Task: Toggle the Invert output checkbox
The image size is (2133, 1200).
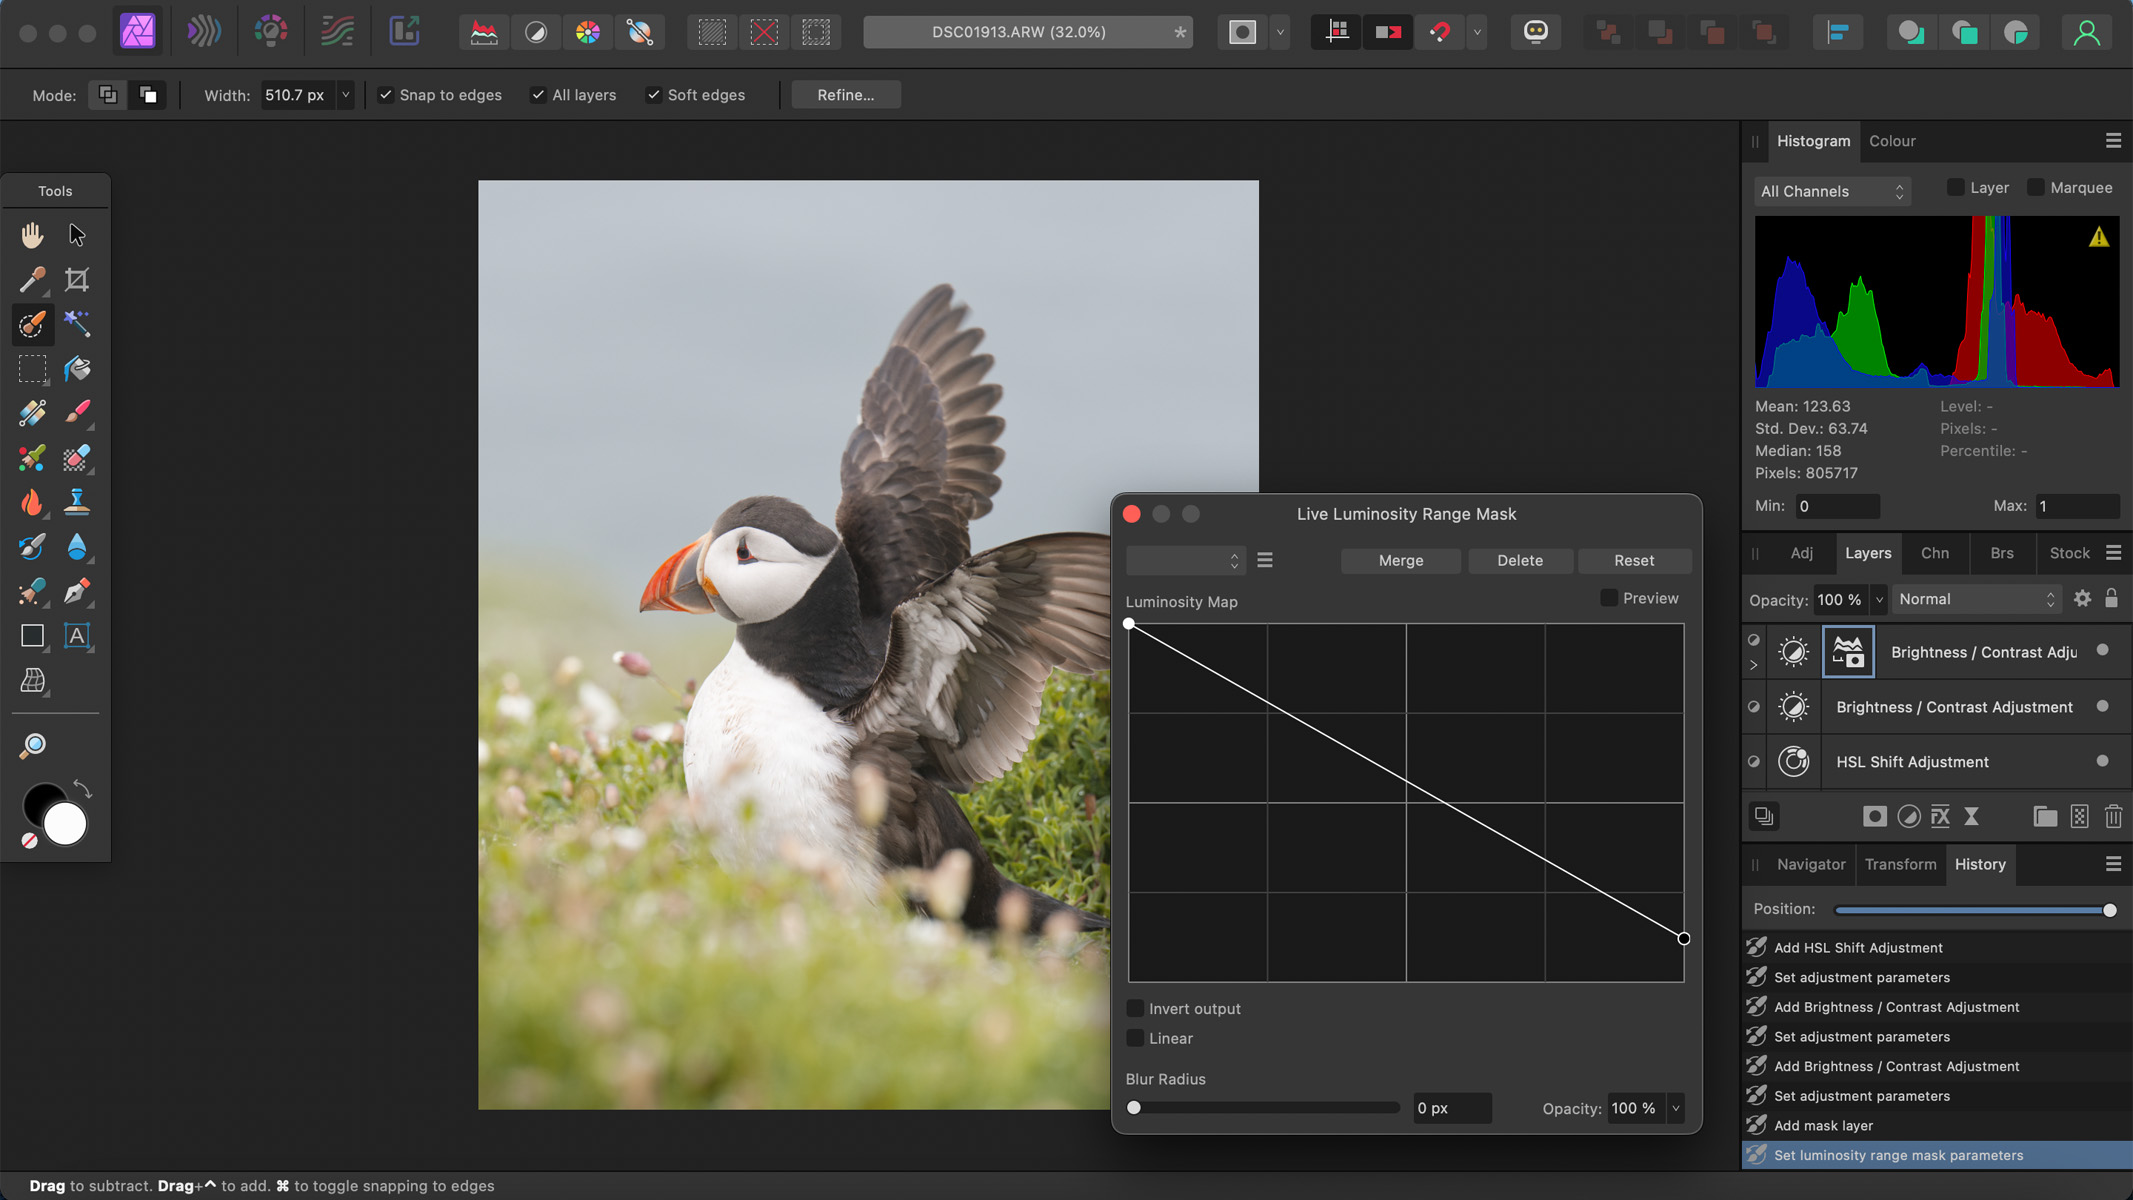Action: click(1135, 1010)
